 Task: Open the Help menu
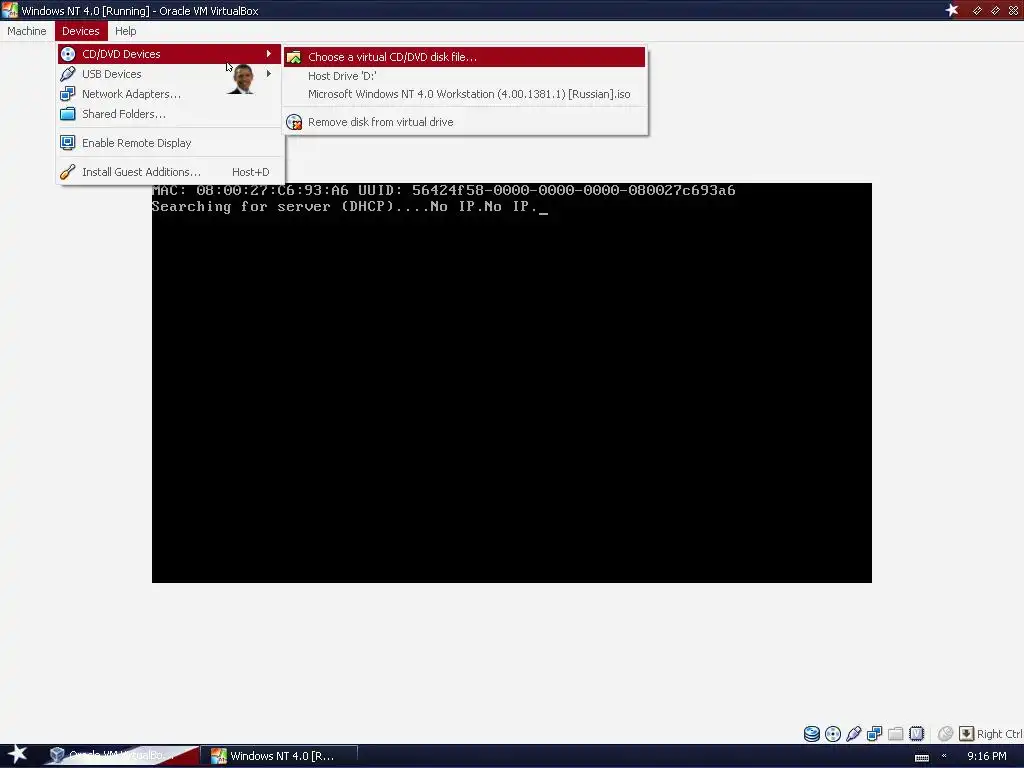[125, 31]
